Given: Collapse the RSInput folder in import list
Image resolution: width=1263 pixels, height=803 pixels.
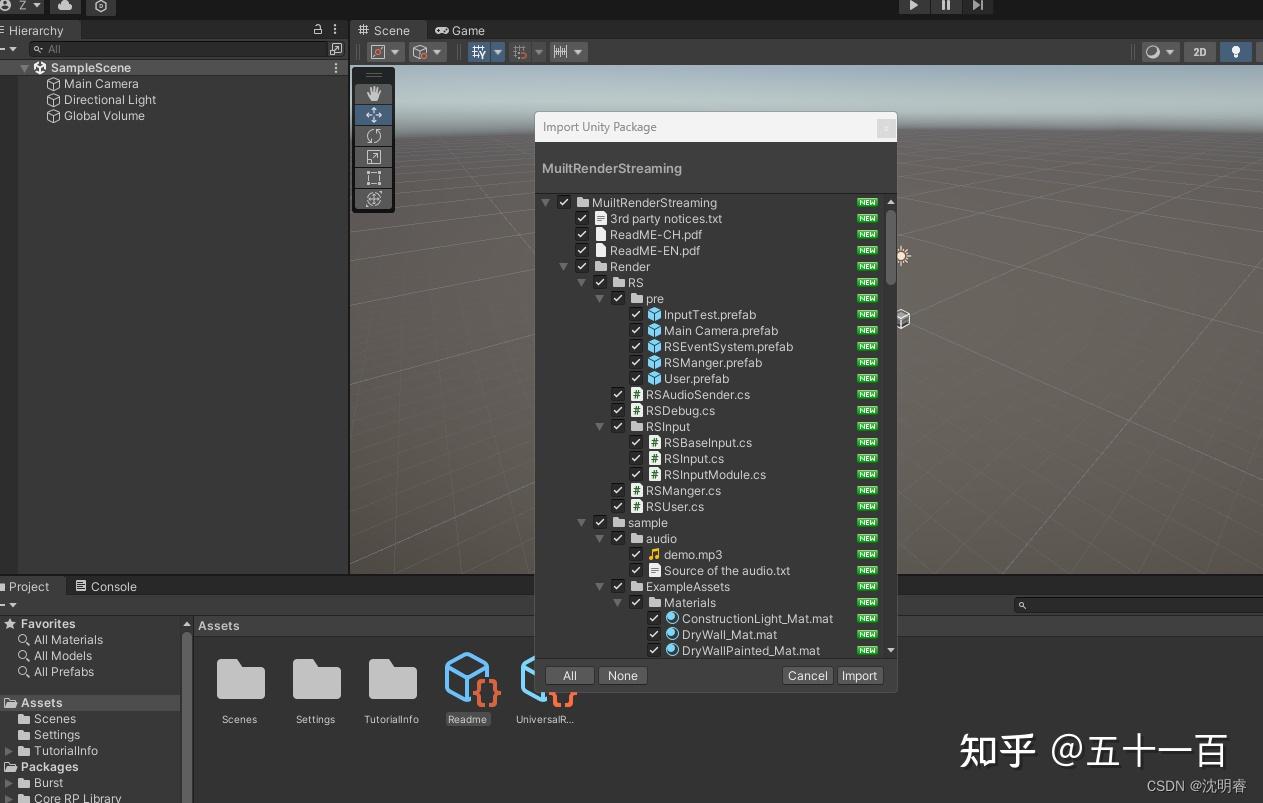Looking at the screenshot, I should click(600, 427).
